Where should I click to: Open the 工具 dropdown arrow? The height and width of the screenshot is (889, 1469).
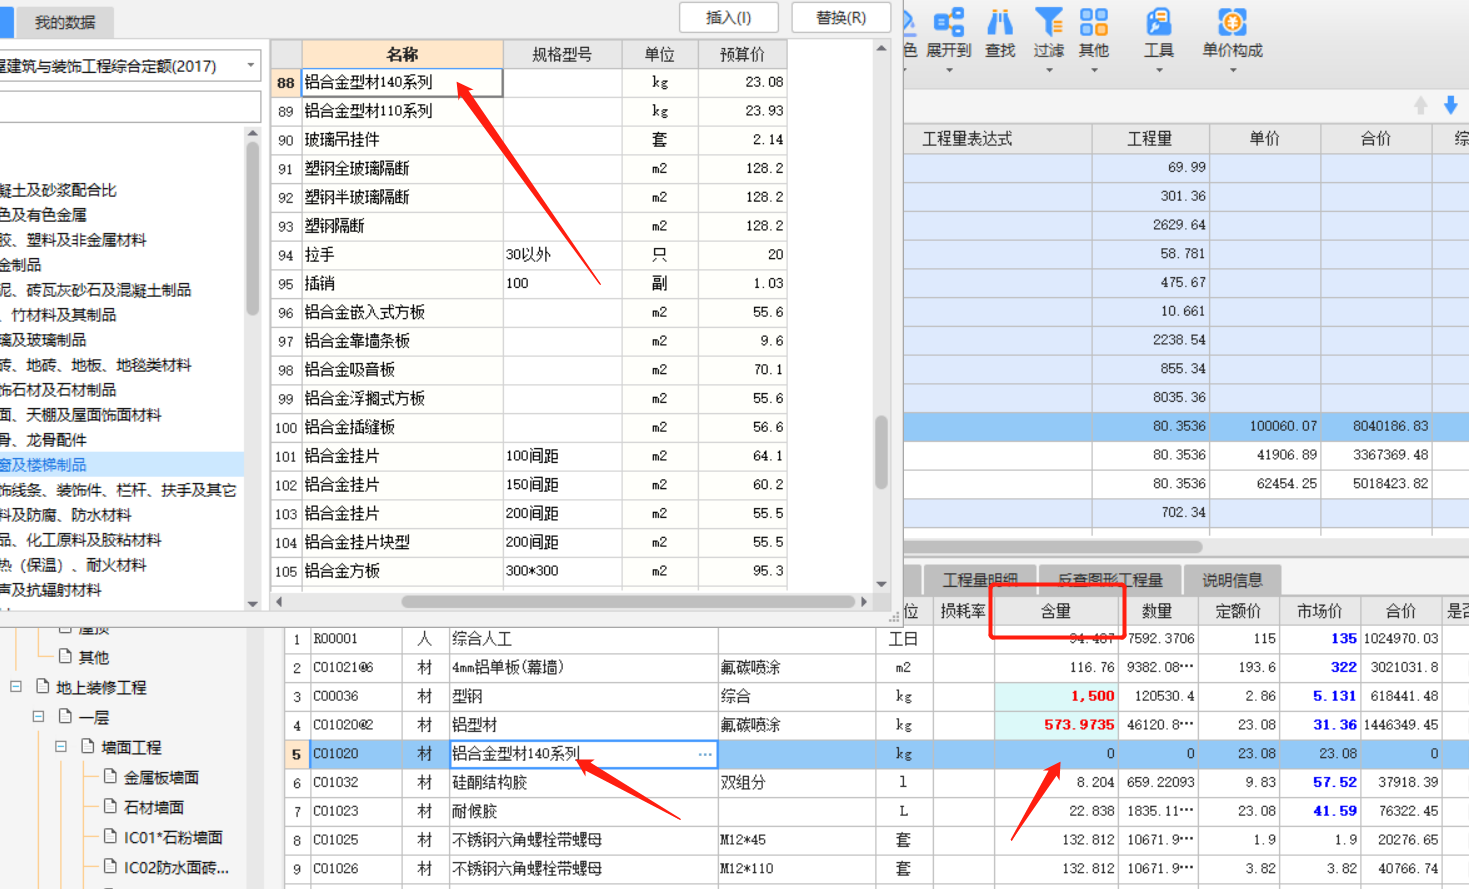[1158, 70]
